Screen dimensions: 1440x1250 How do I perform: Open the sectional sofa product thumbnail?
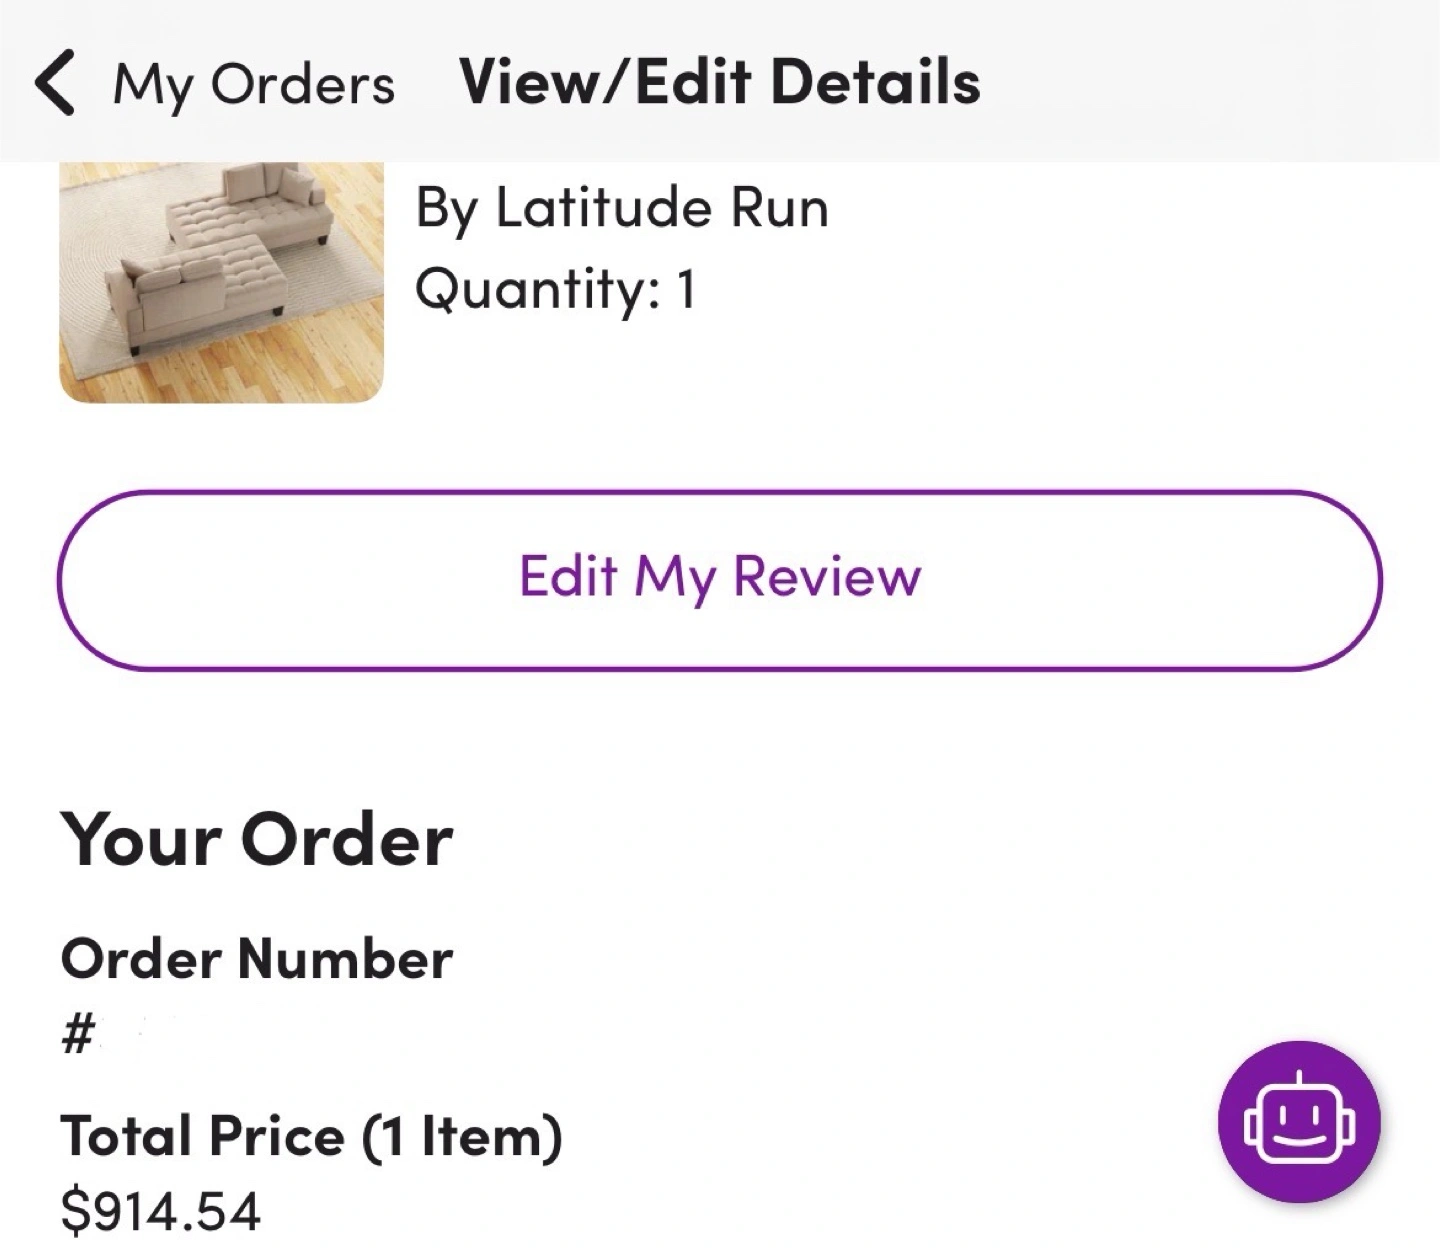222,283
